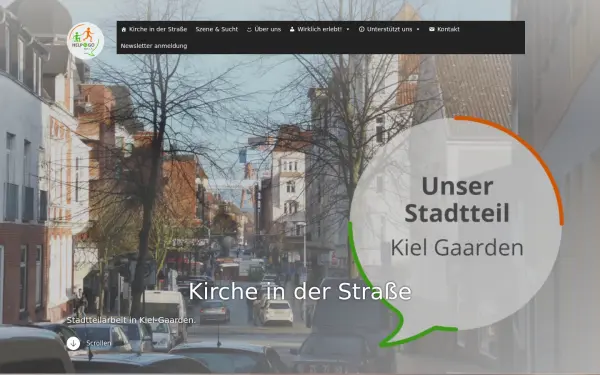Click the Kiel Gaarden text in bubble

click(457, 248)
